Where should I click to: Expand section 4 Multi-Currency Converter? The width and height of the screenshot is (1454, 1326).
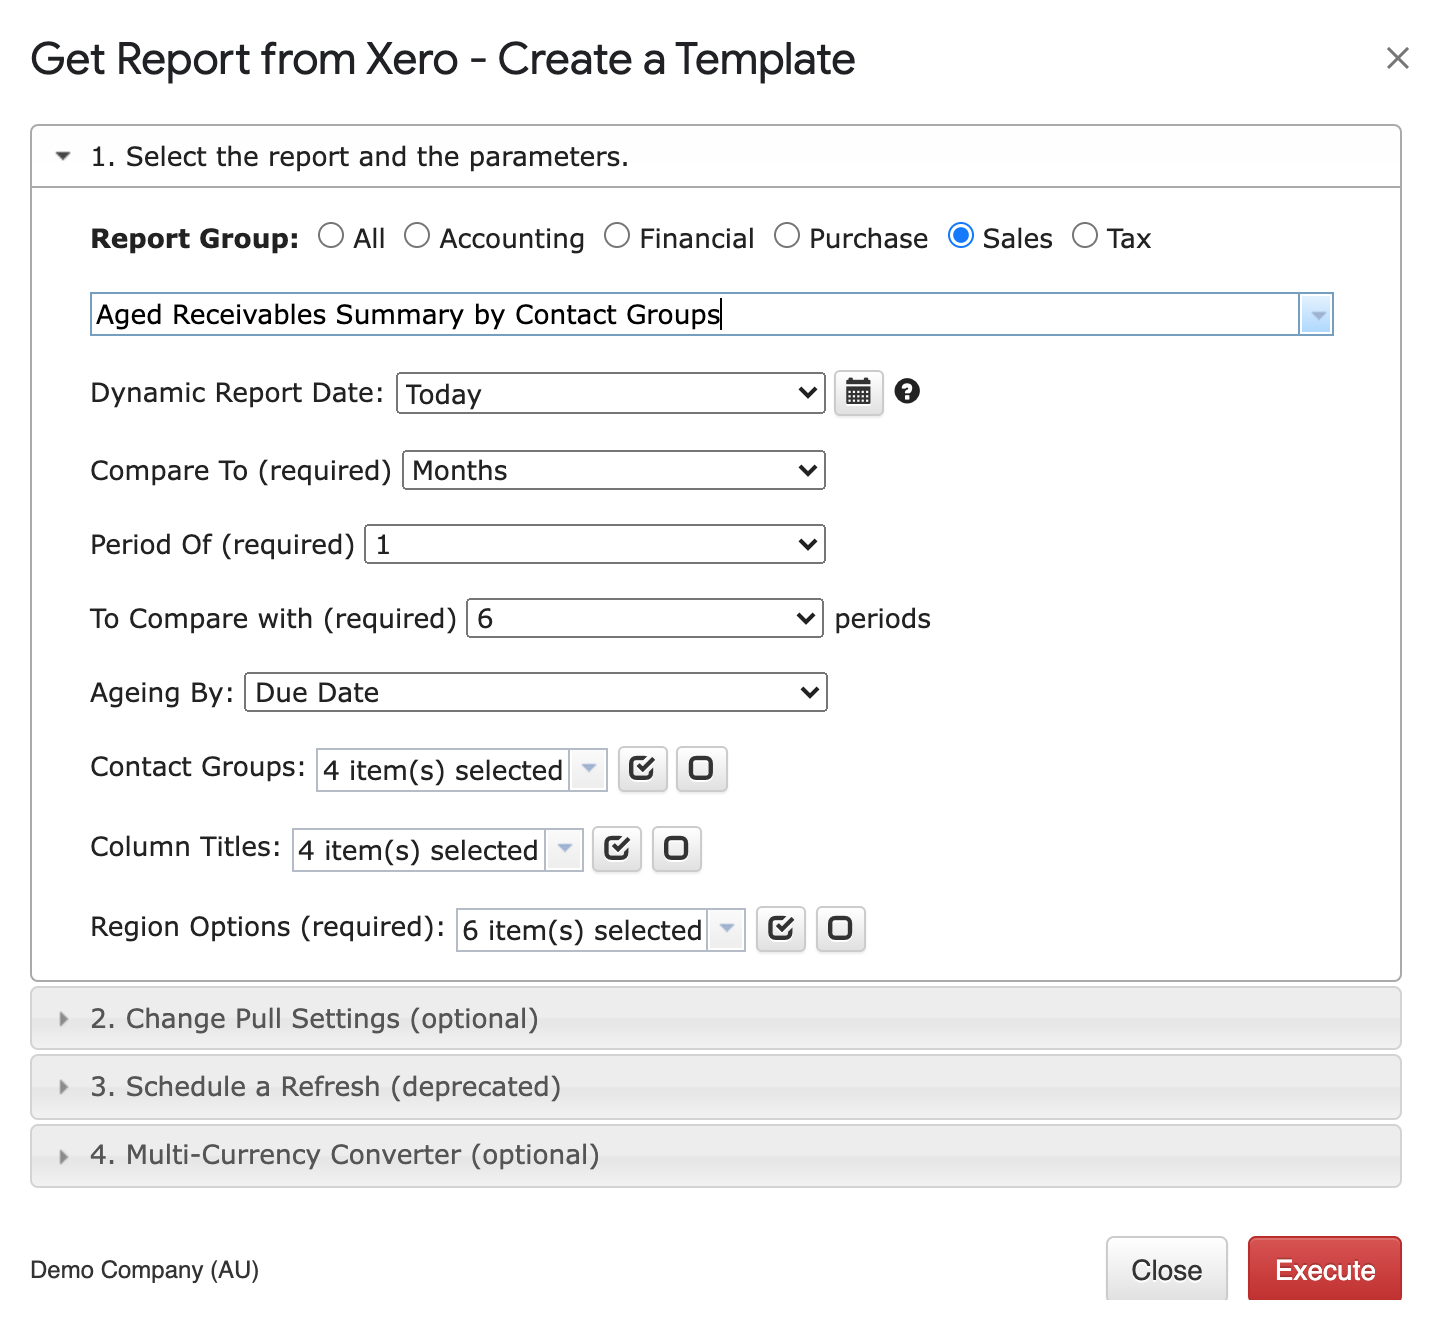(x=716, y=1155)
